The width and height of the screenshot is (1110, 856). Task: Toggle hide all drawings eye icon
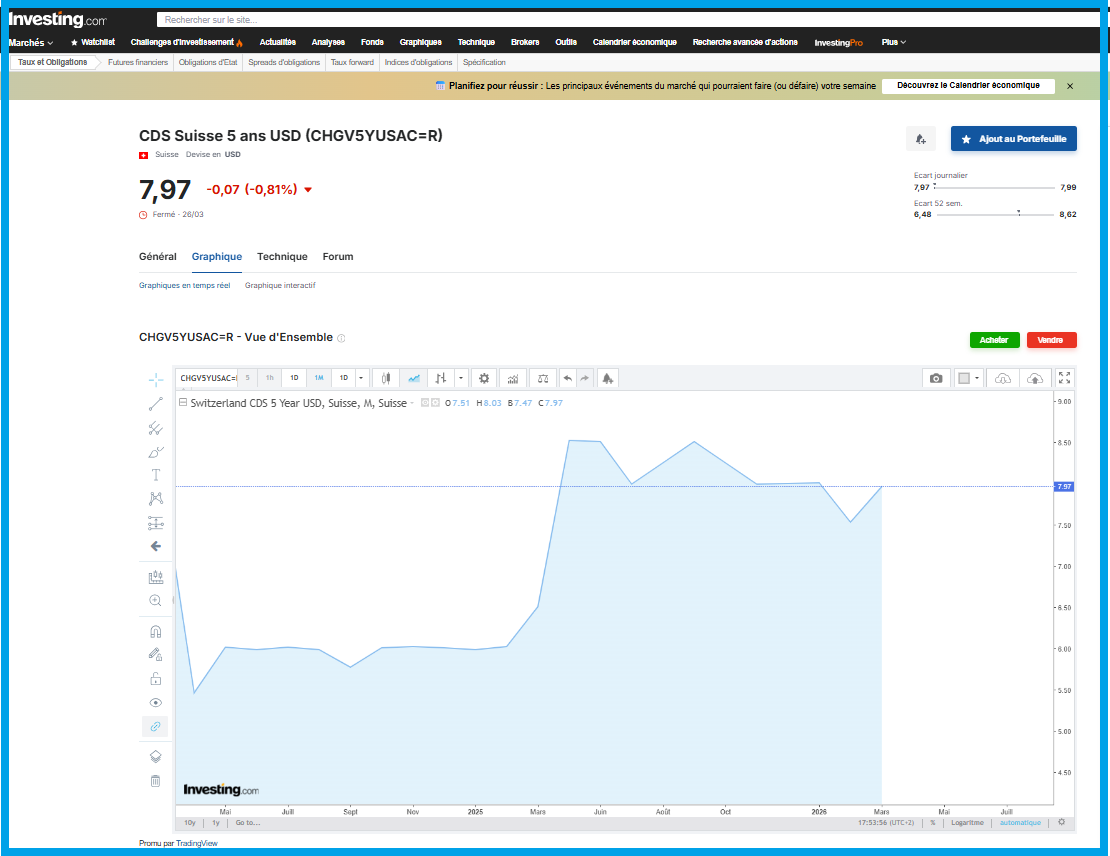point(155,702)
